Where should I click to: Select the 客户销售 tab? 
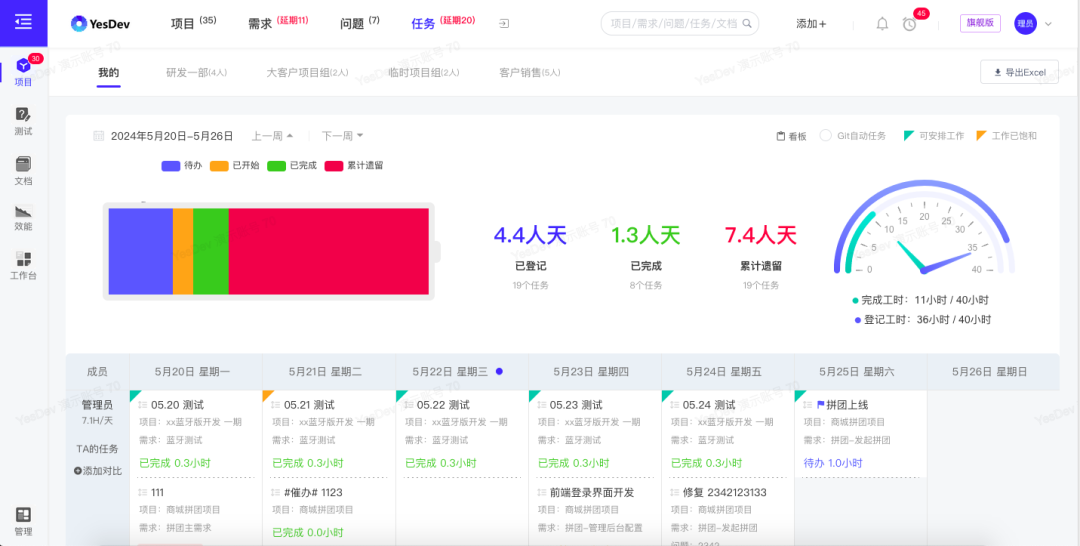tap(530, 73)
